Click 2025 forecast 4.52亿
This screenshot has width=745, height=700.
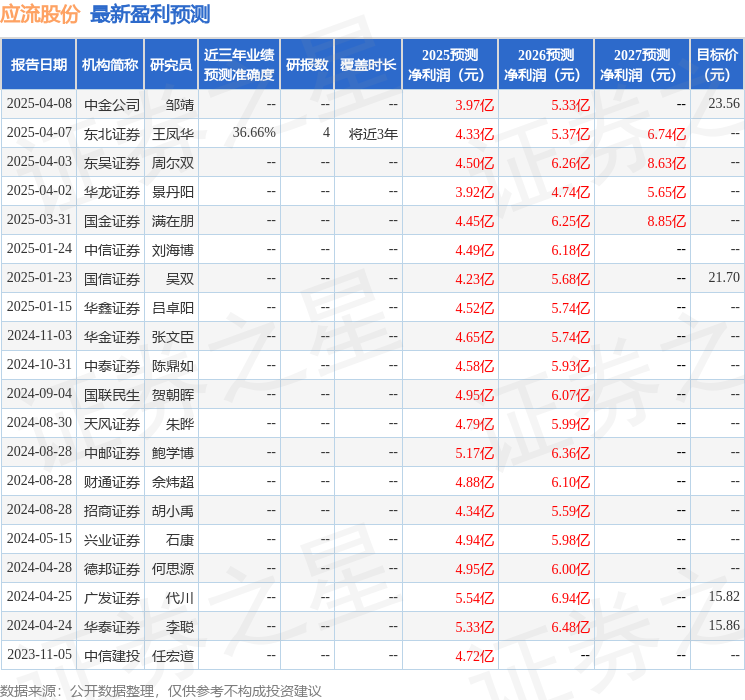pyautogui.click(x=475, y=307)
